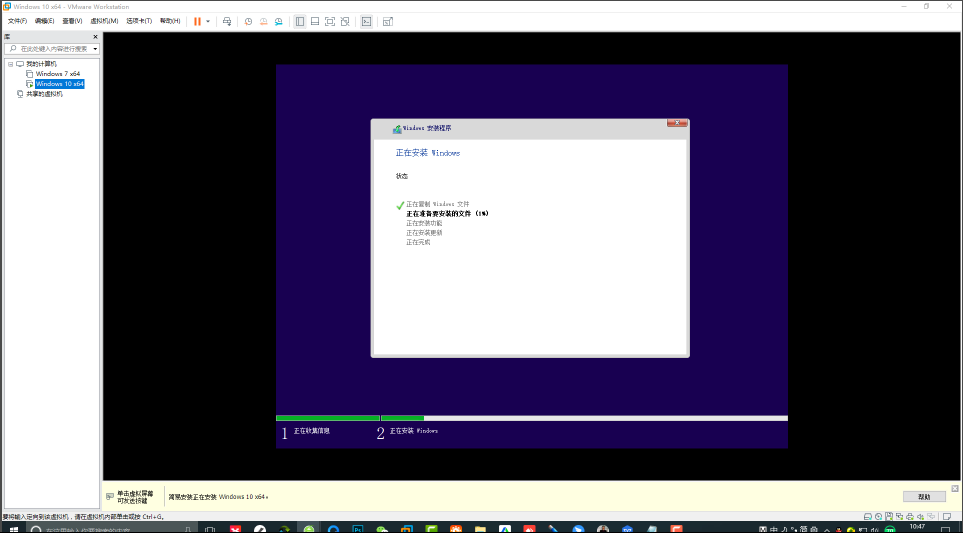Collapse the 我的计算机 tree node

[x=10, y=64]
